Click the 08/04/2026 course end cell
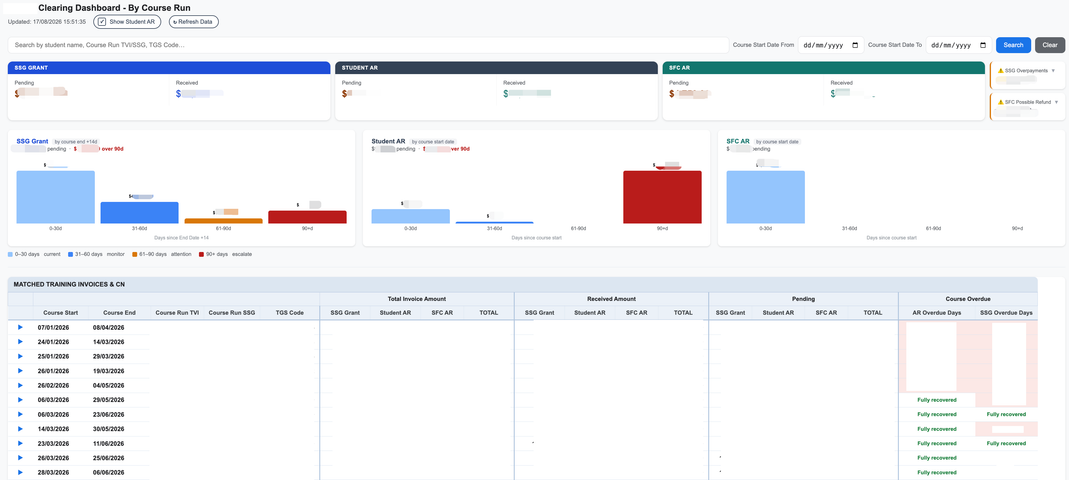Image resolution: width=1069 pixels, height=480 pixels. pos(109,327)
